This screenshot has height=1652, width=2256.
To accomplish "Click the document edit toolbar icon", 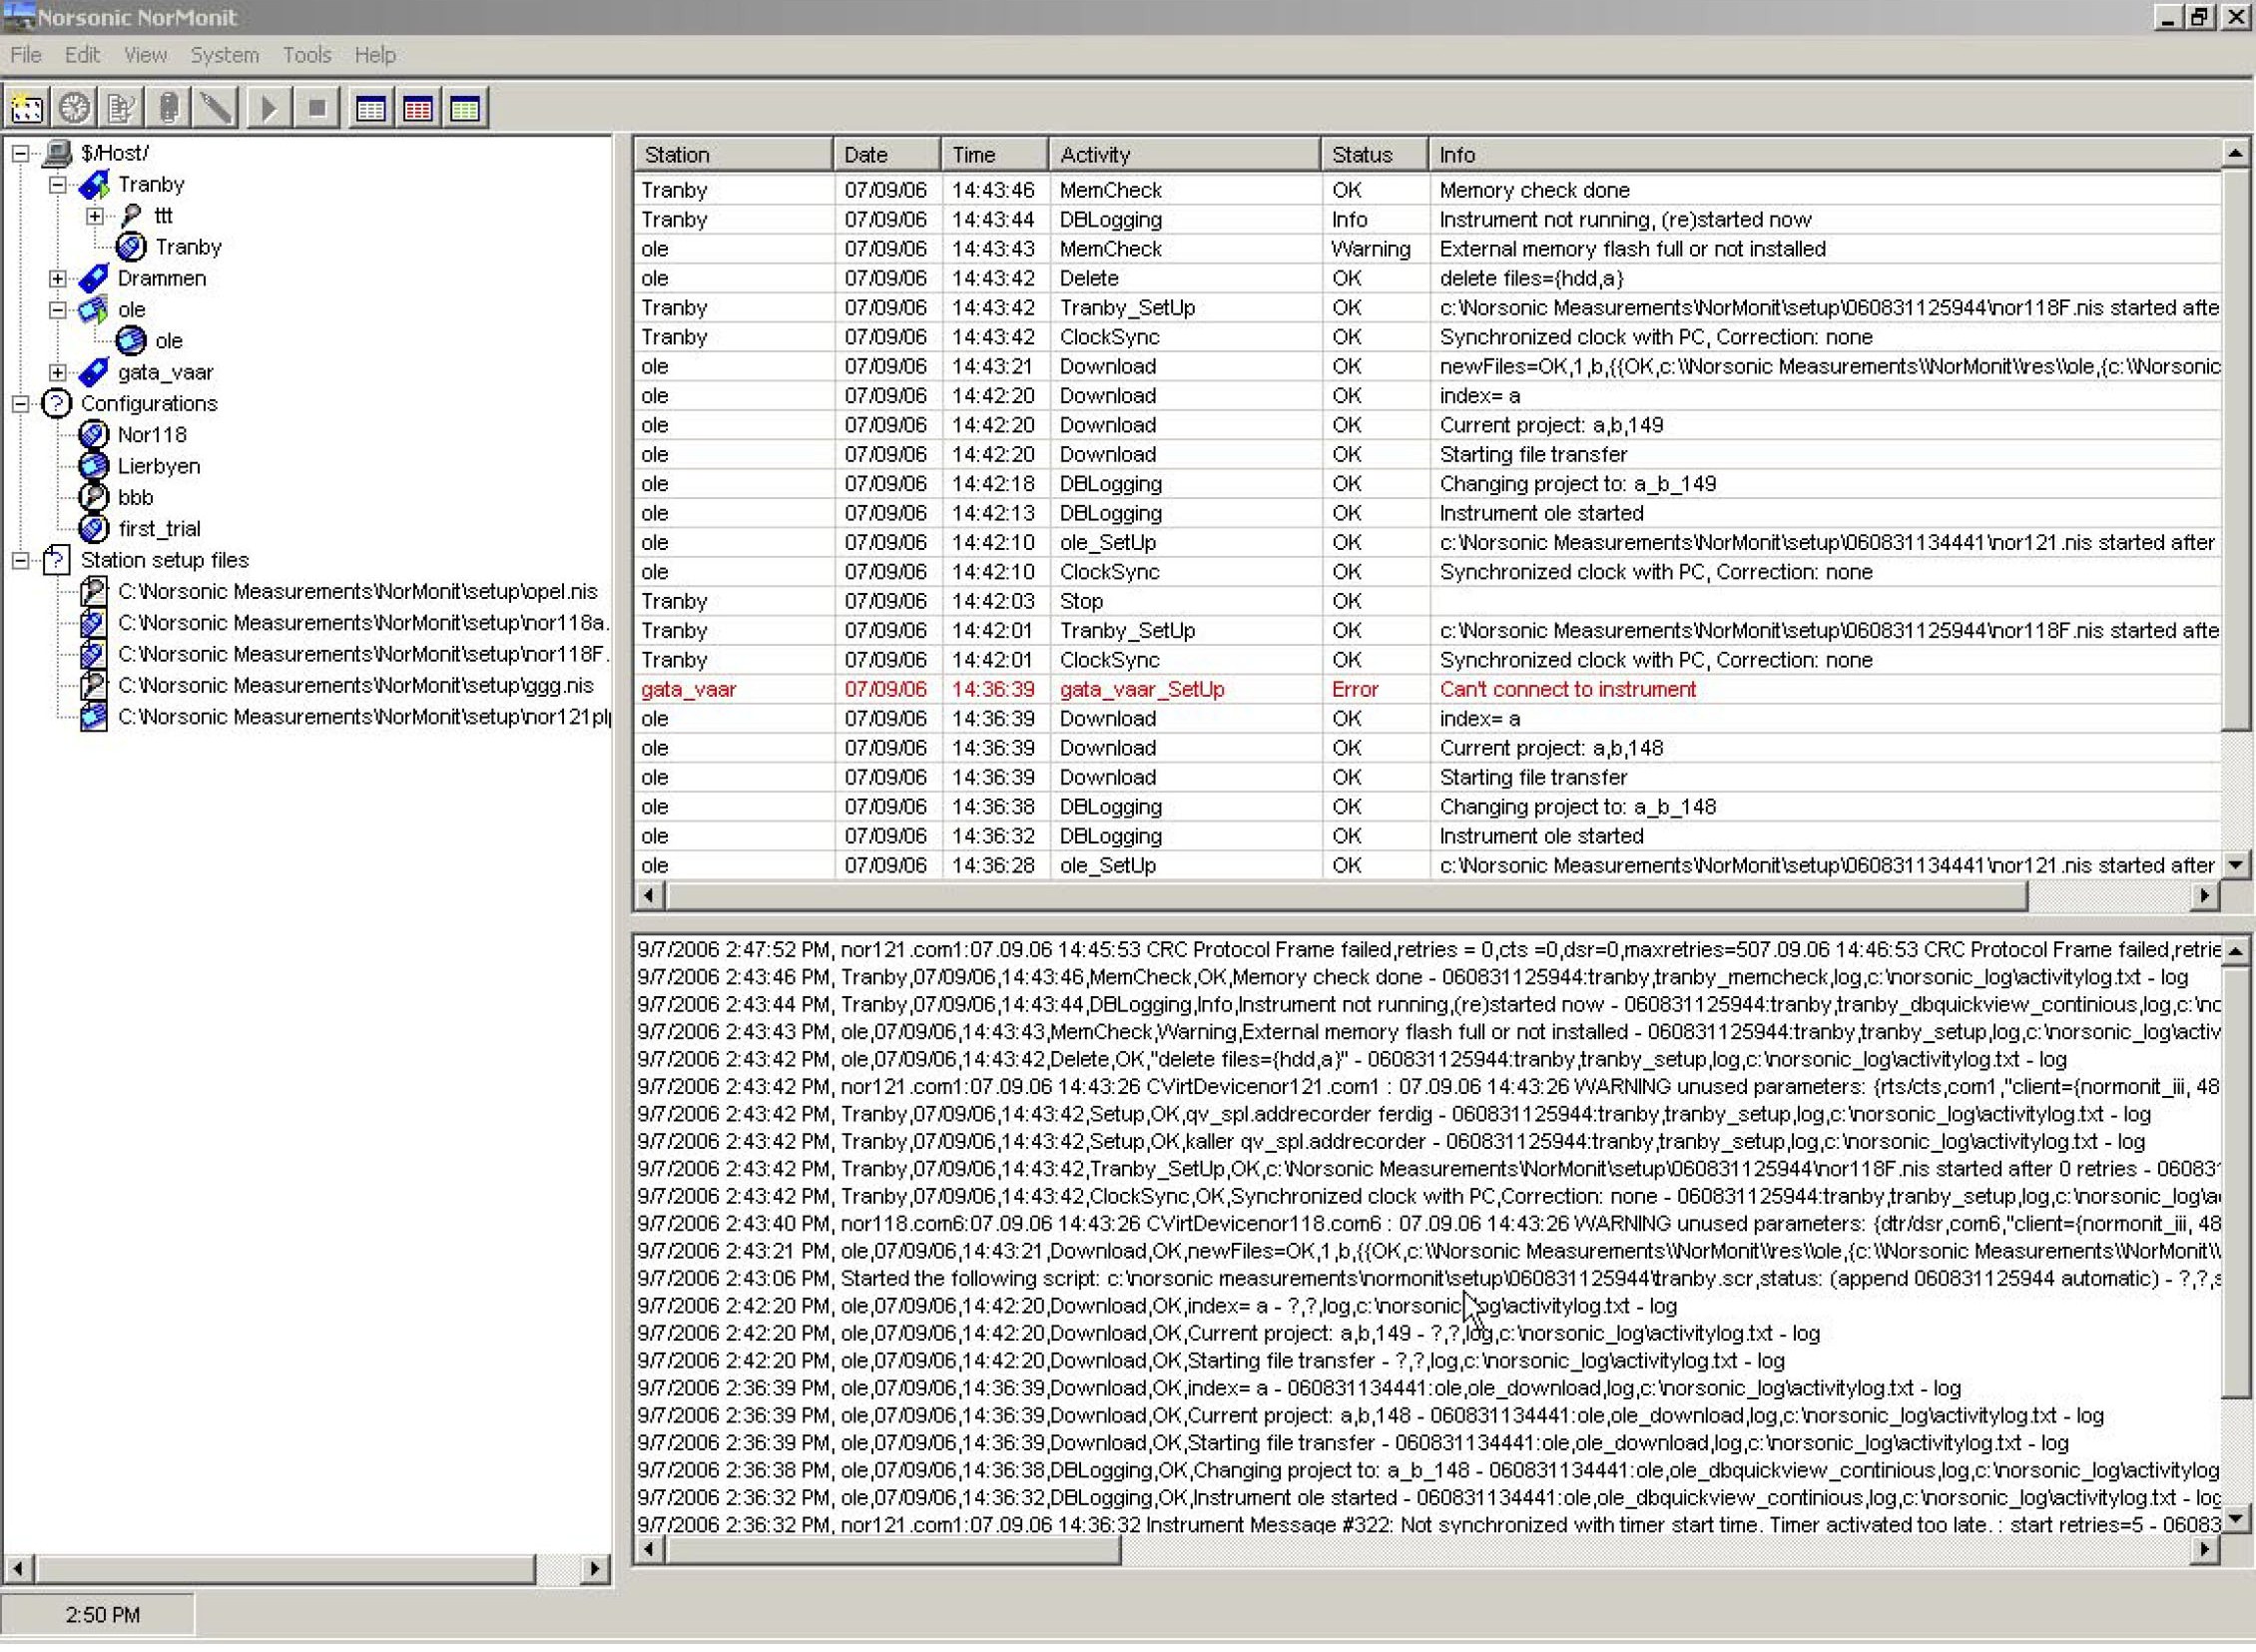I will click(x=121, y=108).
